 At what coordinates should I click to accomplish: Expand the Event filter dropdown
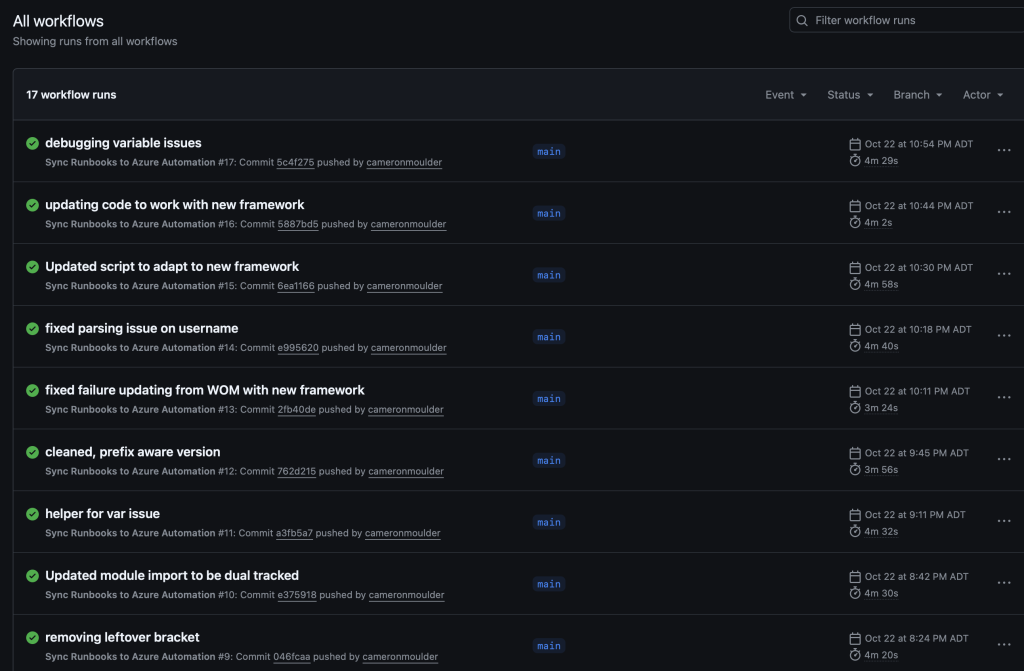coord(786,95)
